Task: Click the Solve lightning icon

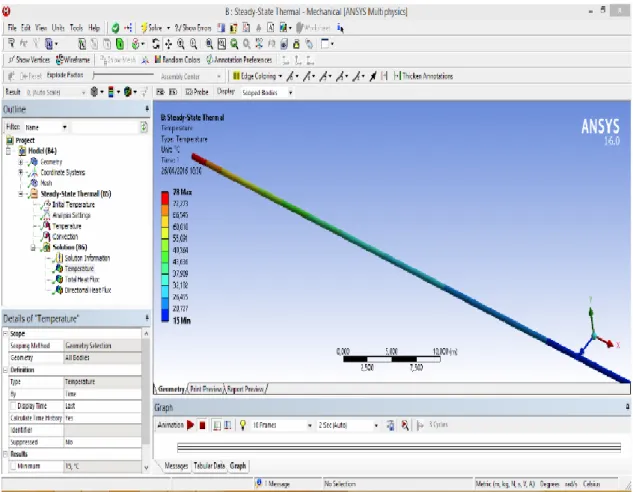Action: pos(144,28)
